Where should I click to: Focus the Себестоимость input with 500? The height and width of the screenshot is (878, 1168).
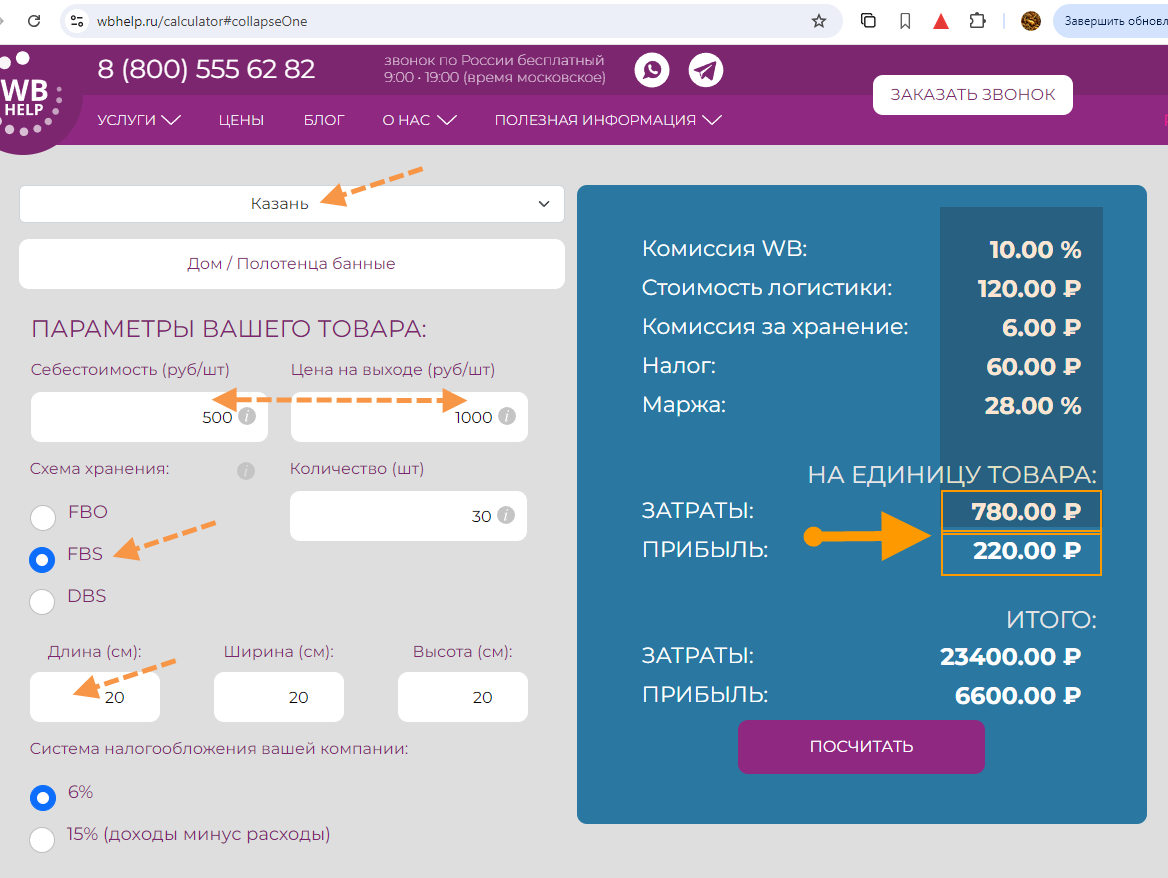(x=149, y=417)
